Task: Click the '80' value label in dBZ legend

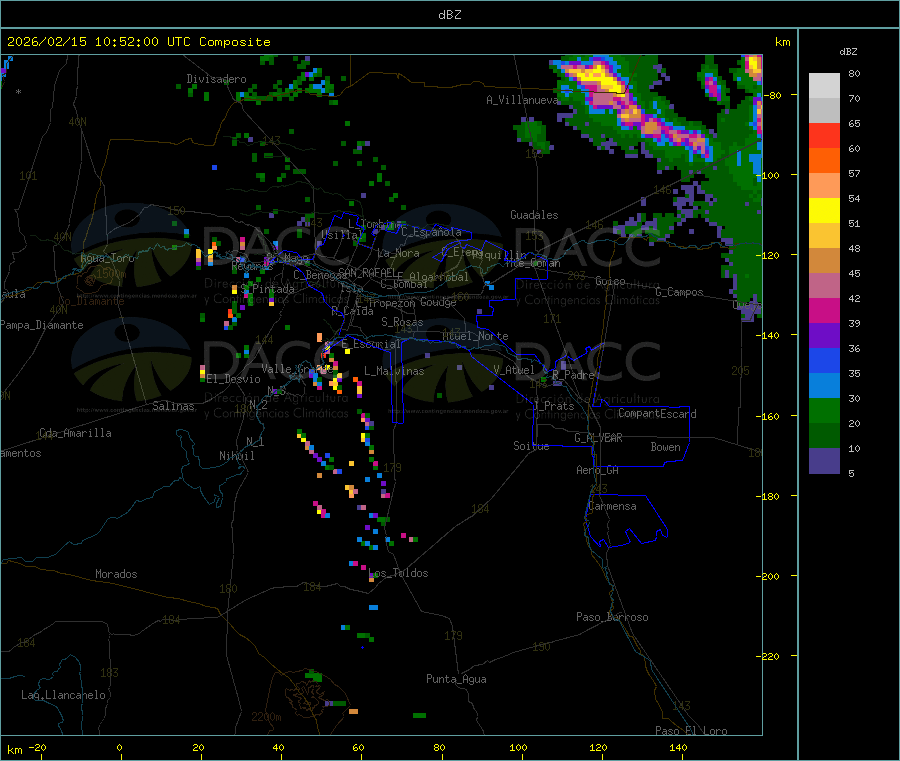Action: coord(854,73)
